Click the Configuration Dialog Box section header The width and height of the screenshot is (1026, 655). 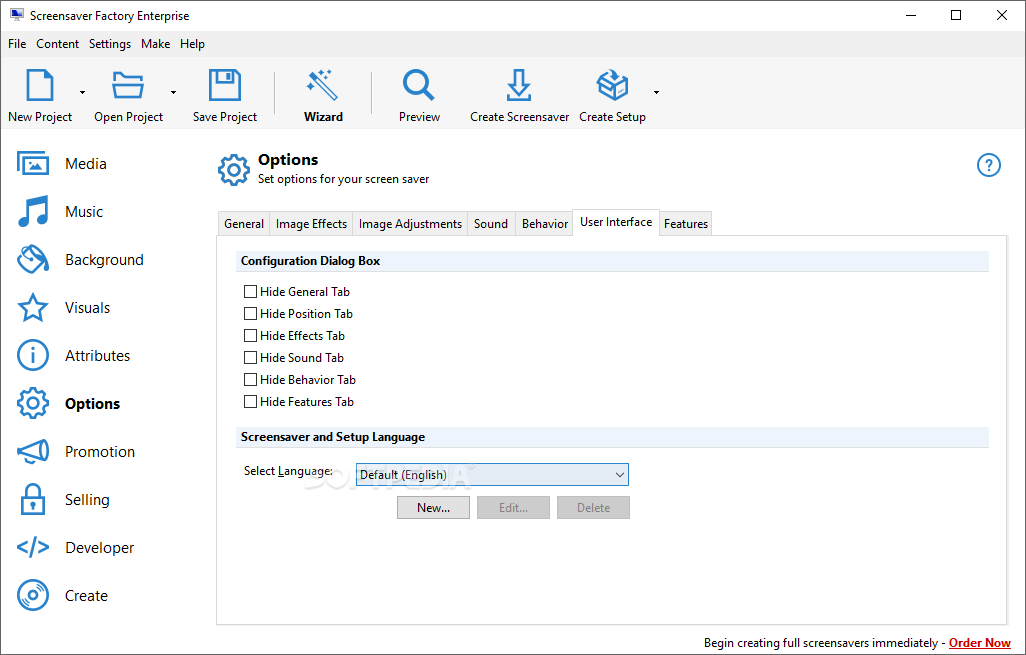click(612, 261)
